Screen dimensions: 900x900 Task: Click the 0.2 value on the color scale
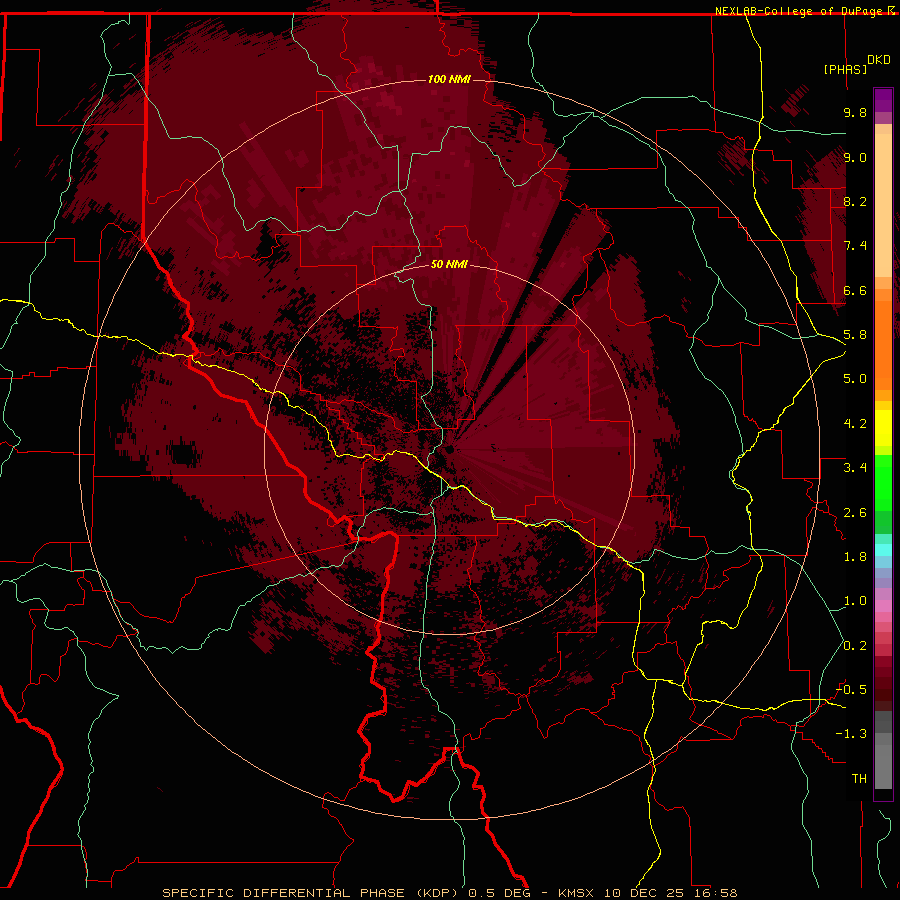click(855, 646)
